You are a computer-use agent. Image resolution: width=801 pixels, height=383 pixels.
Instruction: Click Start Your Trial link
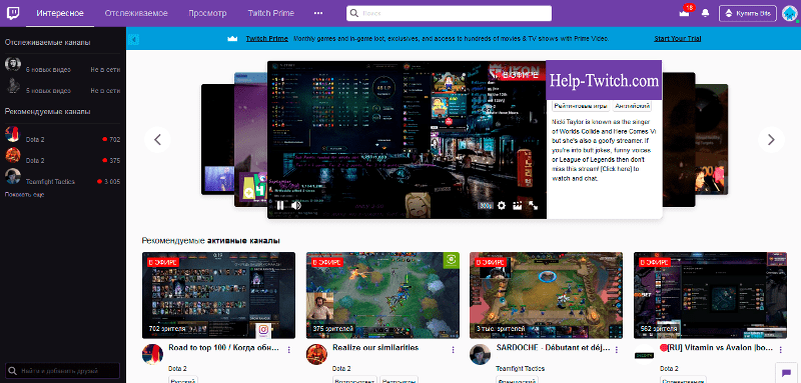click(677, 38)
